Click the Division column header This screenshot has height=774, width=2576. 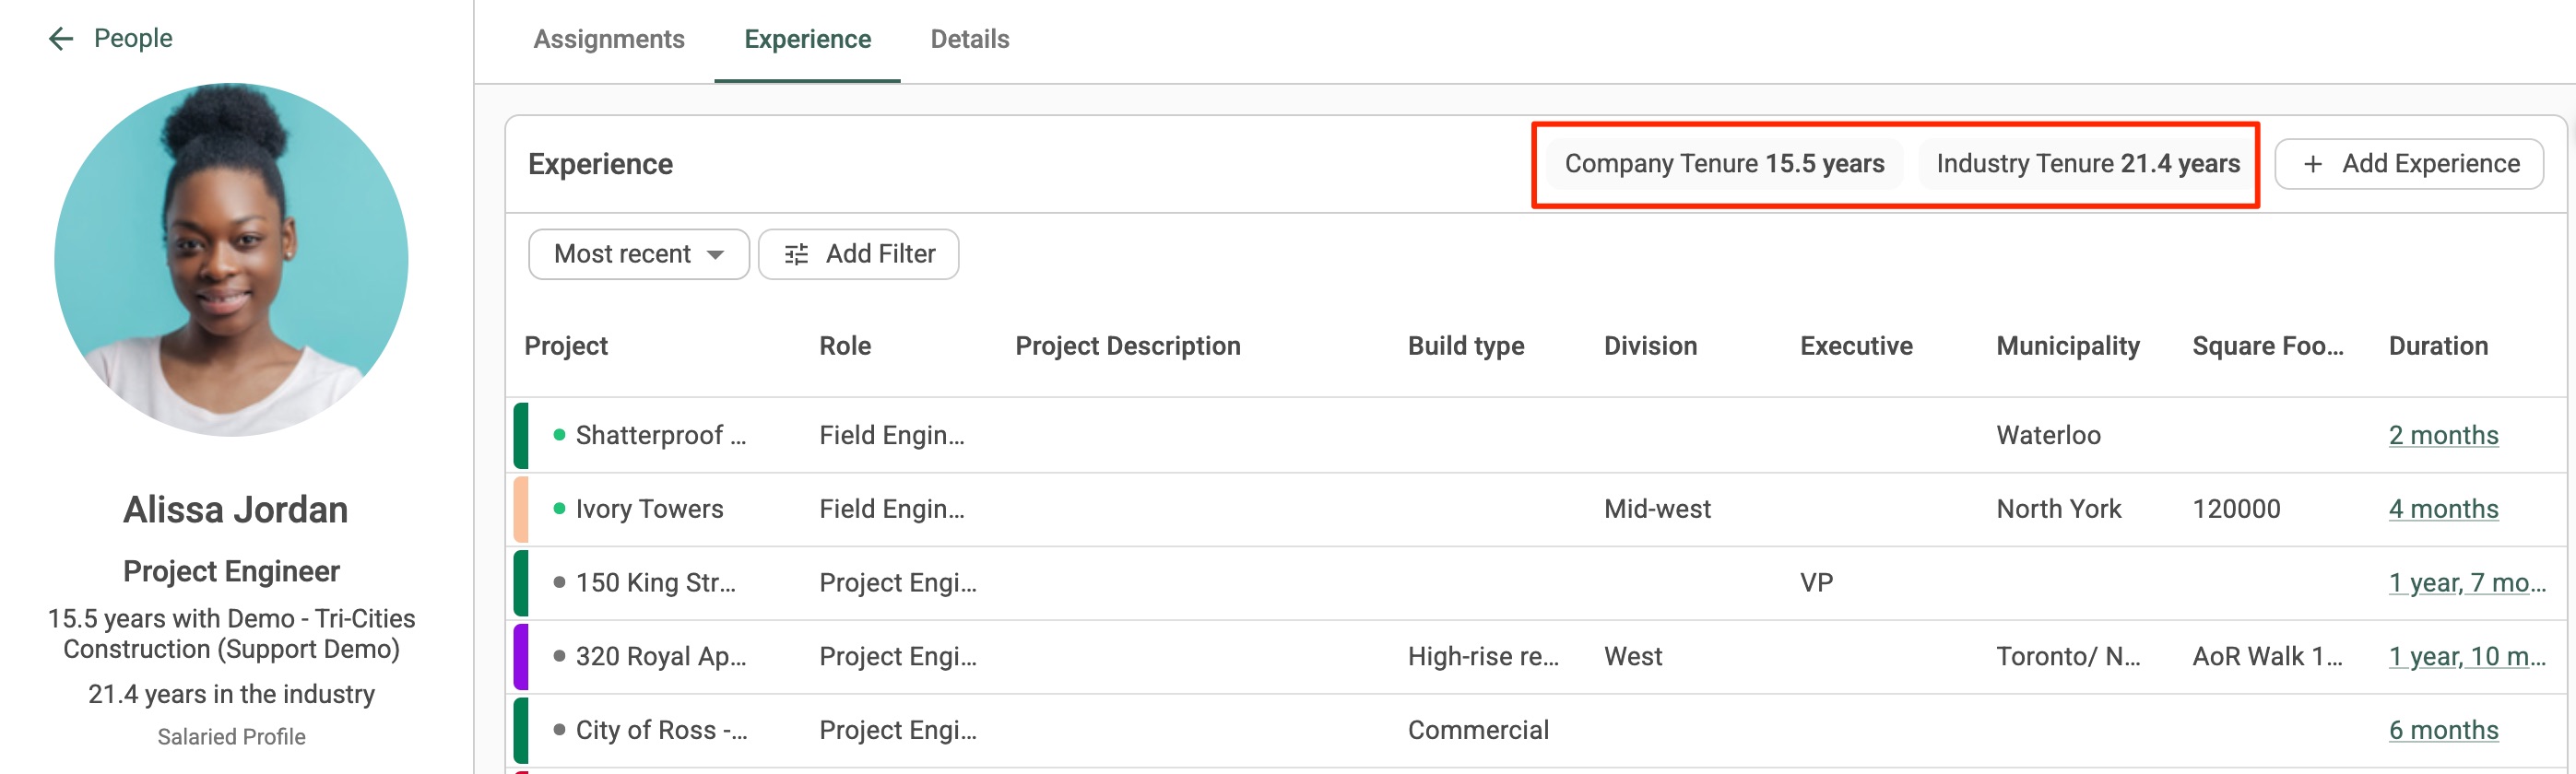point(1650,346)
